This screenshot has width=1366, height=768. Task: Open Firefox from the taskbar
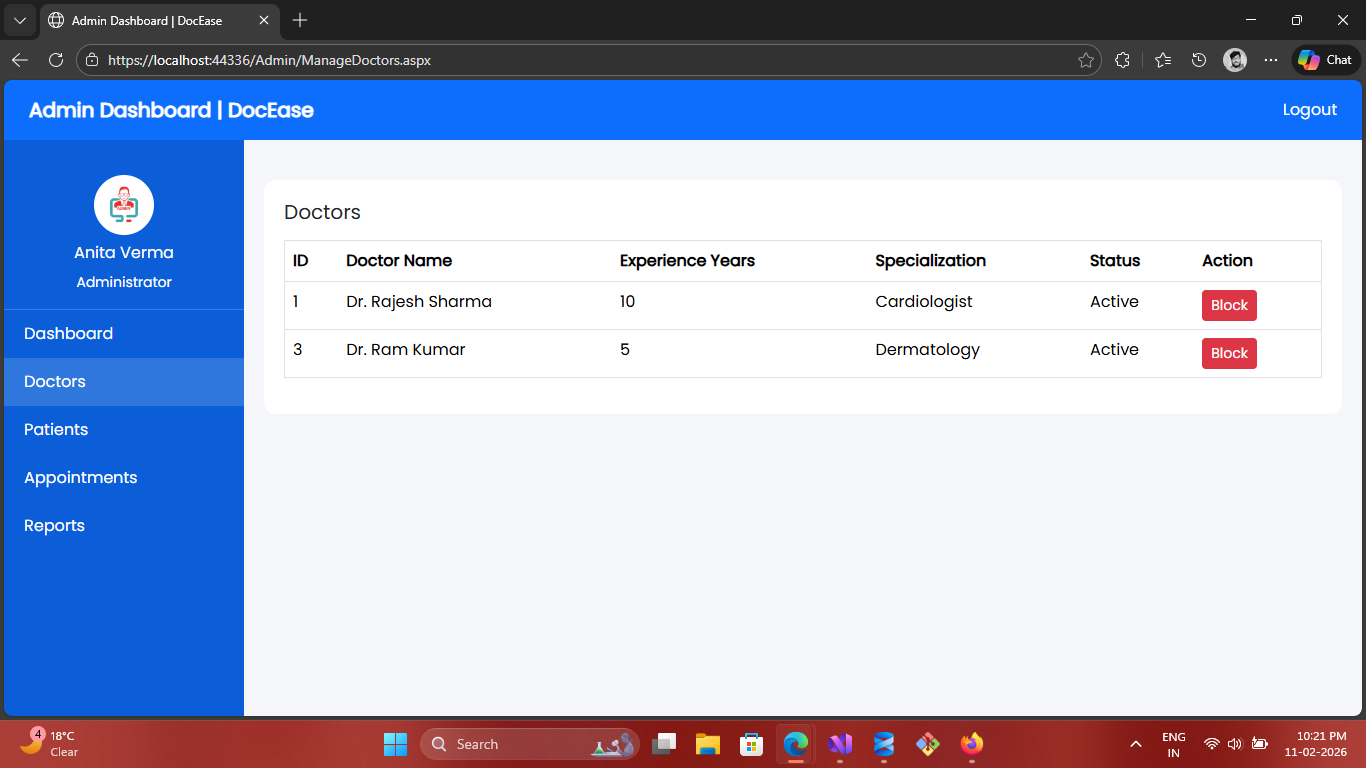[x=971, y=744]
